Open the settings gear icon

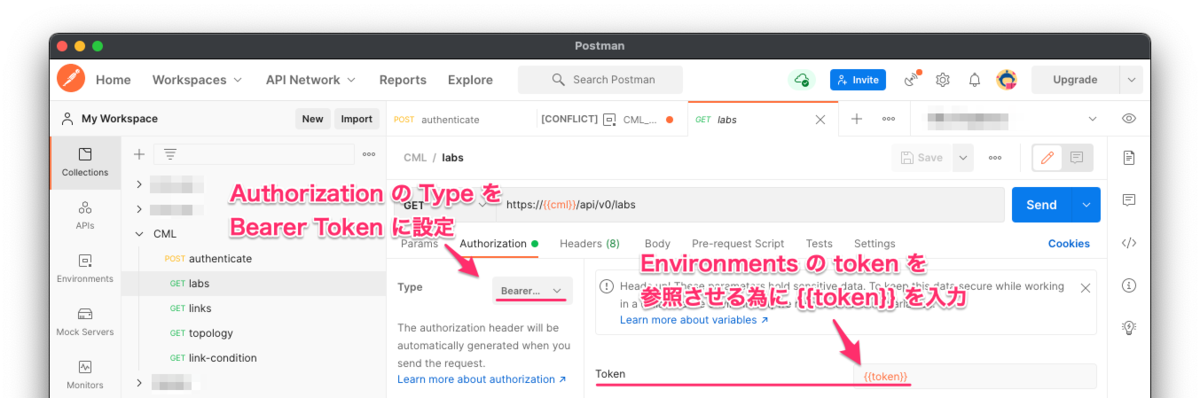[x=942, y=80]
